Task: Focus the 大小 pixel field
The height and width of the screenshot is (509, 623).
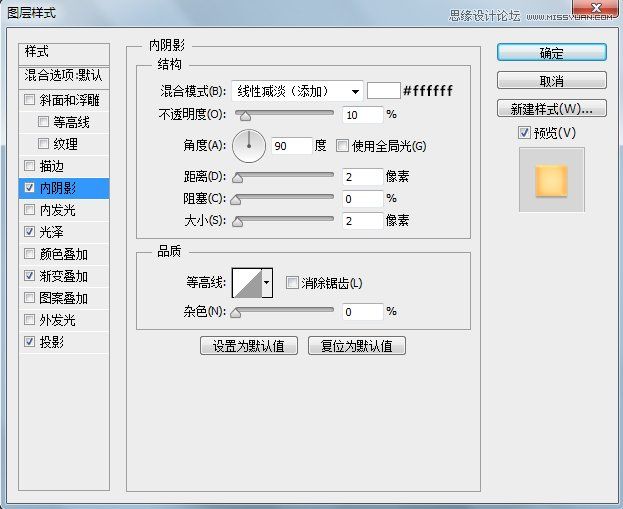Action: 362,221
